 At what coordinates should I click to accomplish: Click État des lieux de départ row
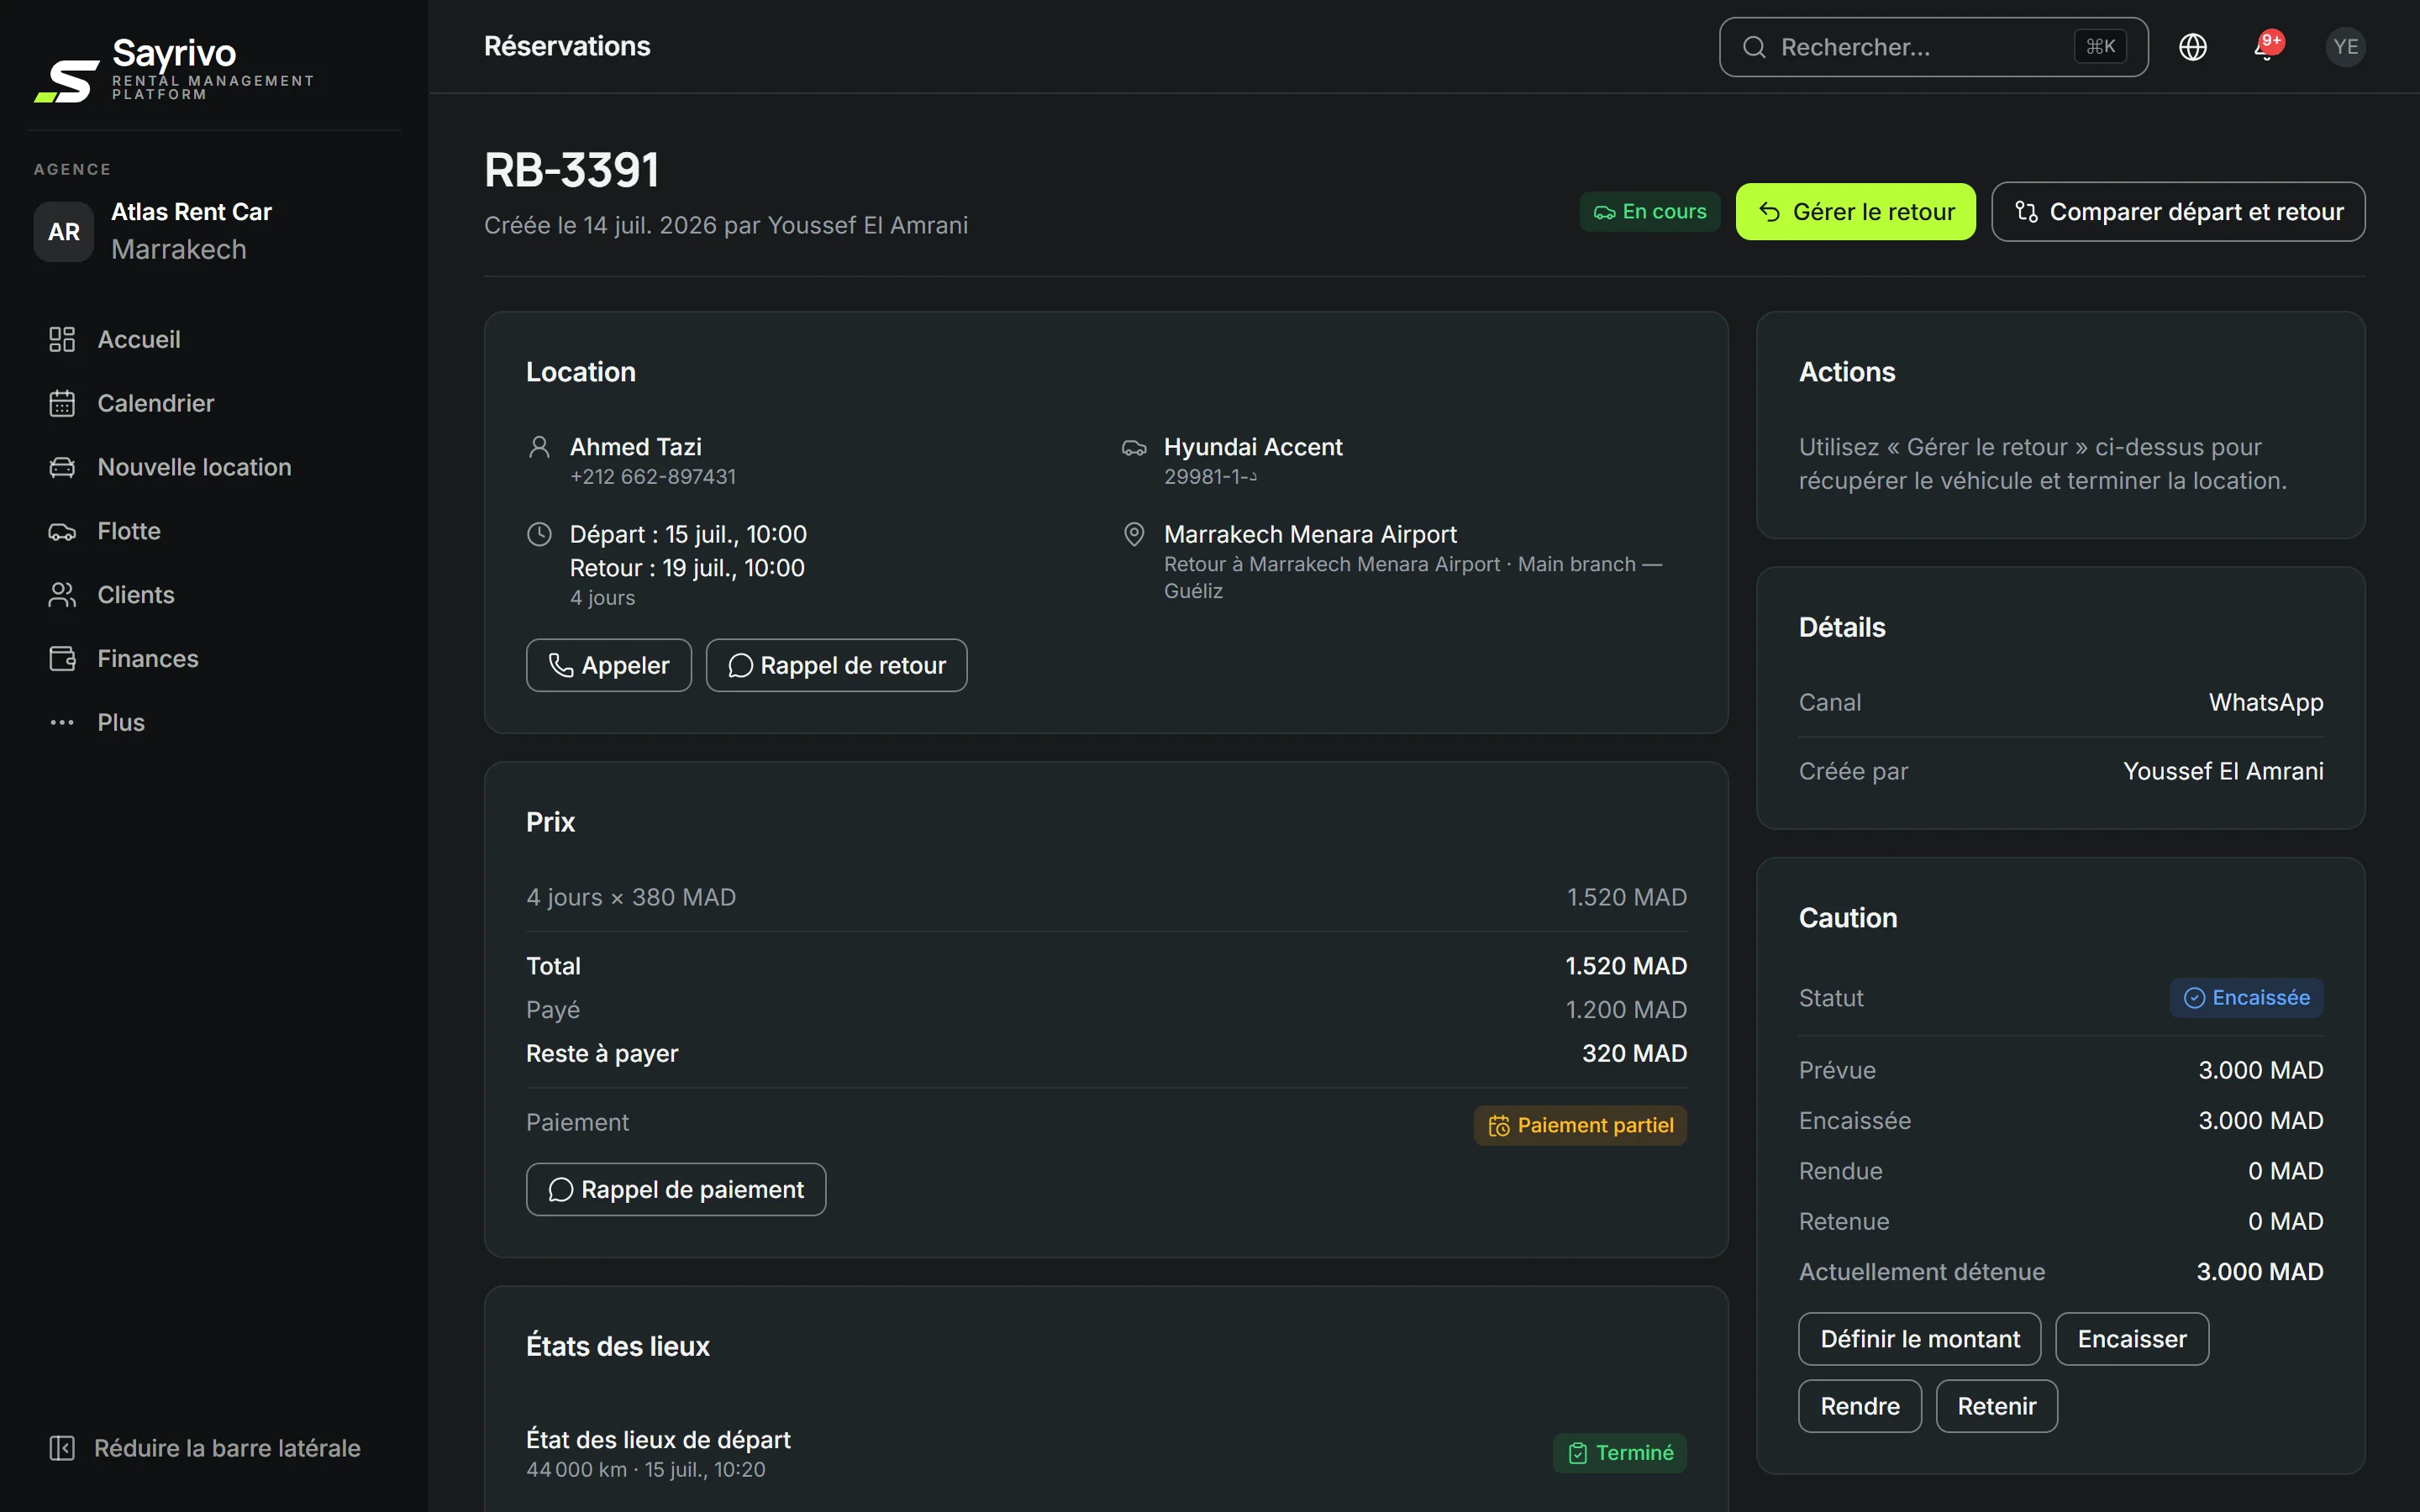(x=1106, y=1453)
